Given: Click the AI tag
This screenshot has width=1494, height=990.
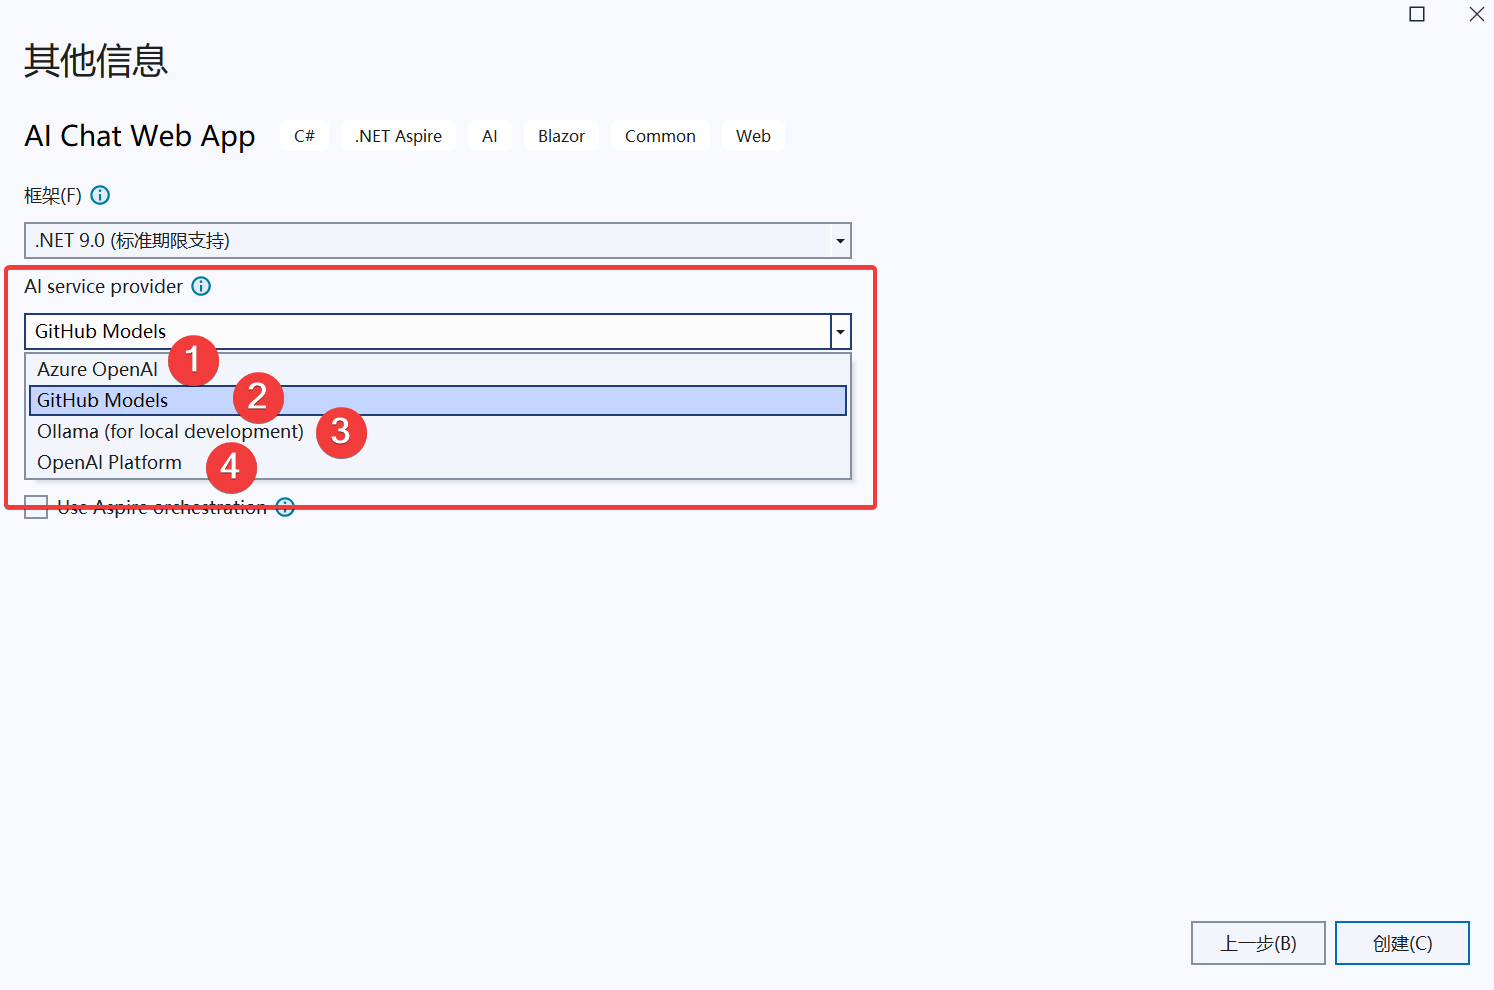Looking at the screenshot, I should click(x=490, y=136).
